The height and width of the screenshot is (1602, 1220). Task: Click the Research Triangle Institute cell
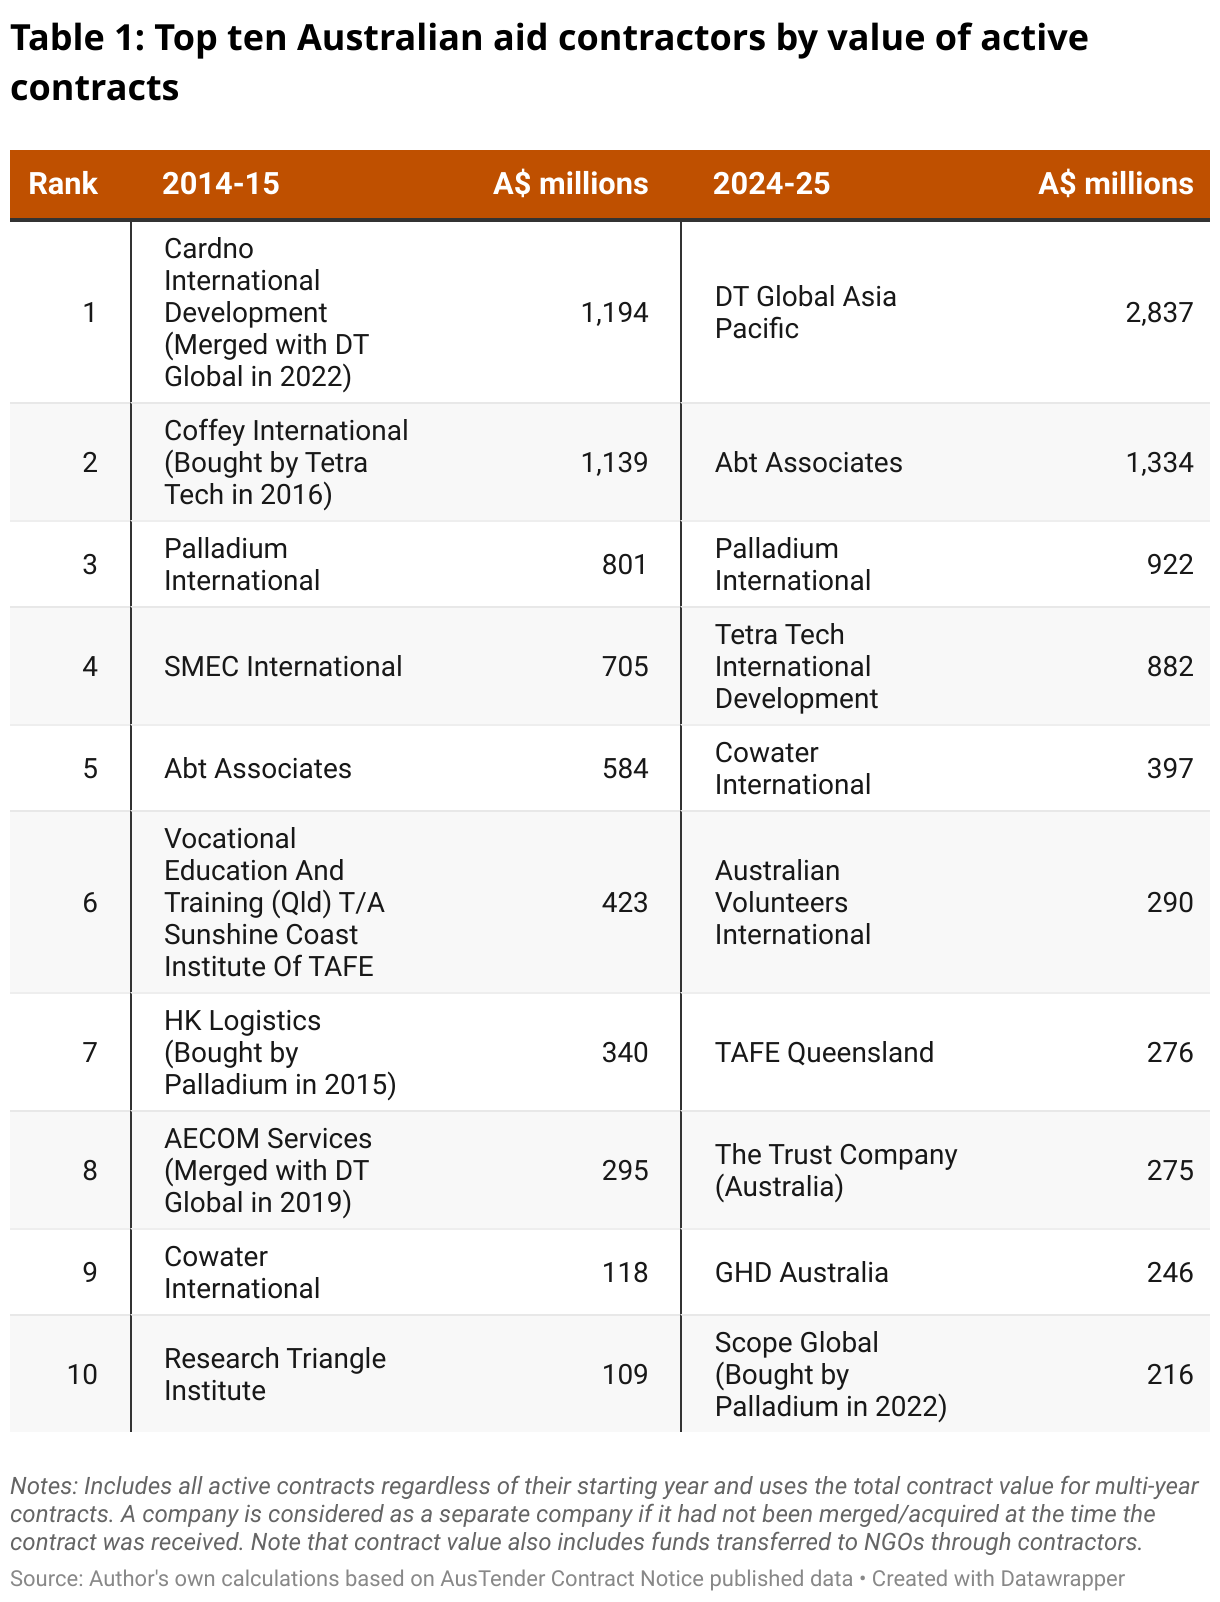click(275, 1374)
